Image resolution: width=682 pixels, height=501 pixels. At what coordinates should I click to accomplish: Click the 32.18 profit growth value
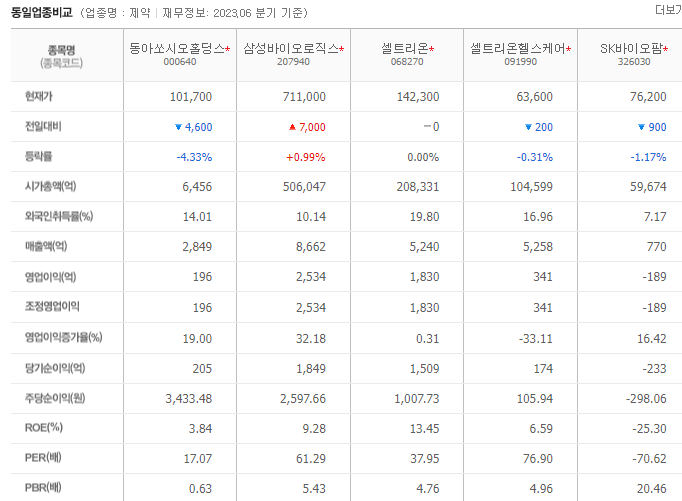(x=311, y=338)
